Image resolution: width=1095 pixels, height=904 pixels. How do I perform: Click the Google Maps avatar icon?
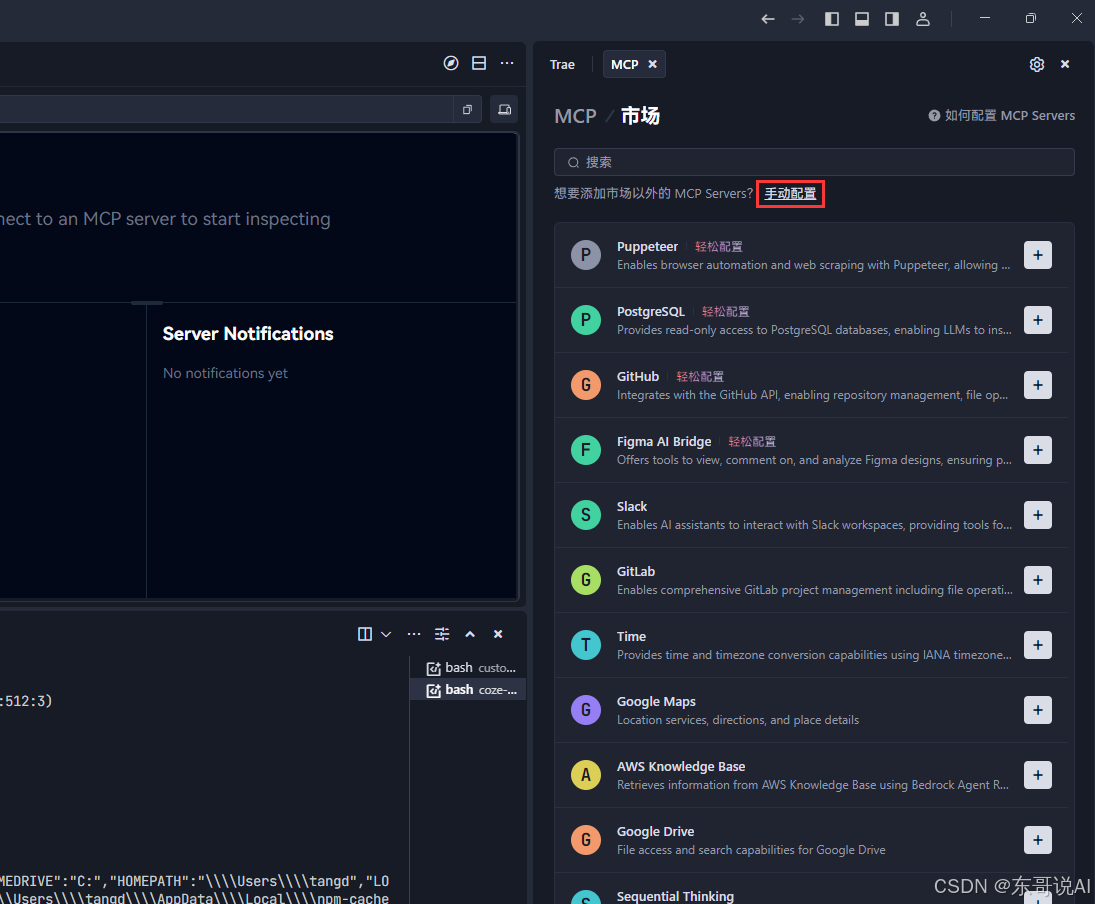coord(586,710)
